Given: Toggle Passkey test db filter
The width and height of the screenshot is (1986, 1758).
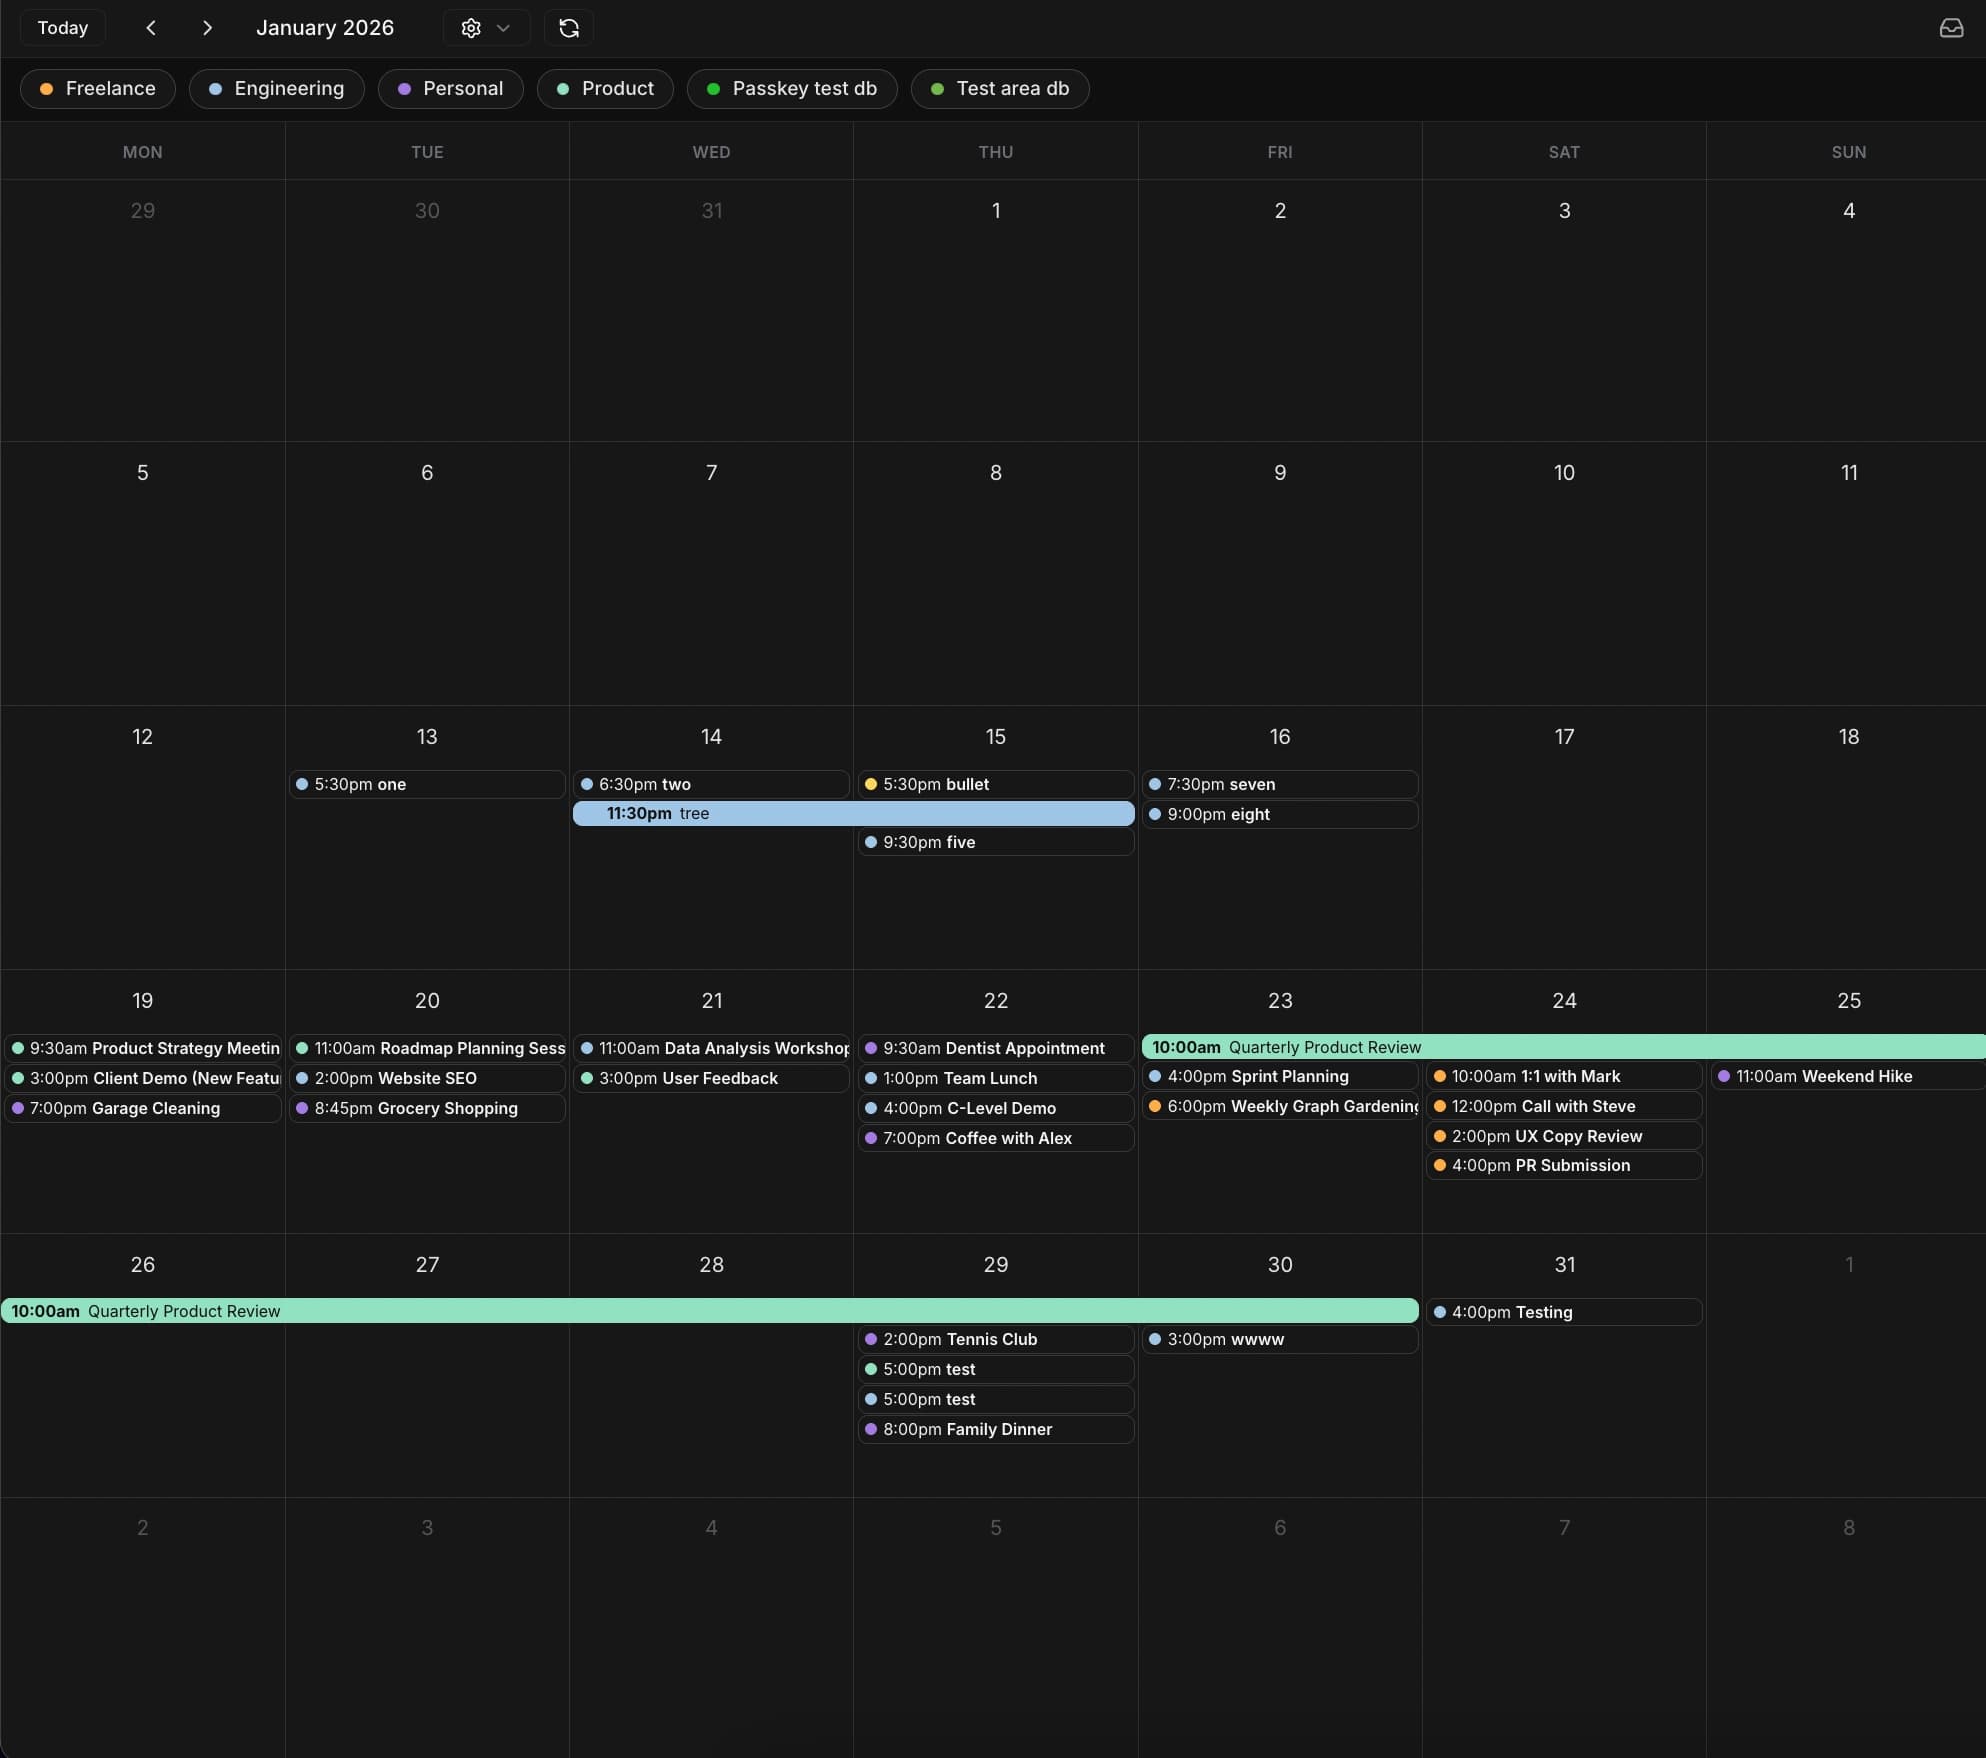Looking at the screenshot, I should (792, 89).
